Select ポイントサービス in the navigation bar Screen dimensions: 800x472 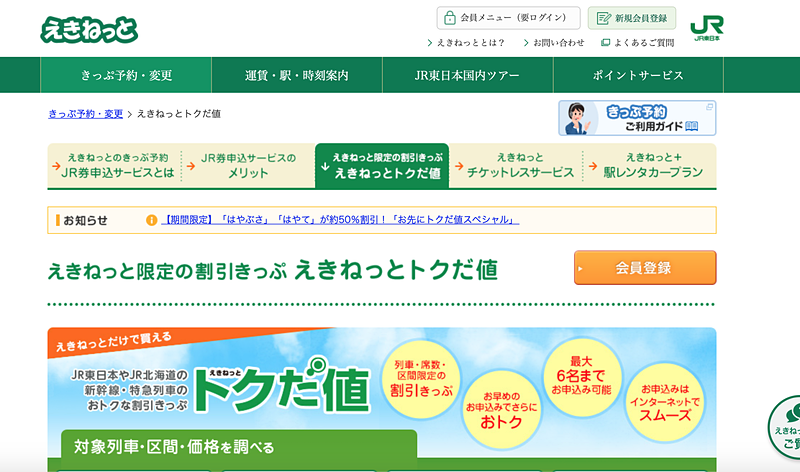tap(638, 75)
